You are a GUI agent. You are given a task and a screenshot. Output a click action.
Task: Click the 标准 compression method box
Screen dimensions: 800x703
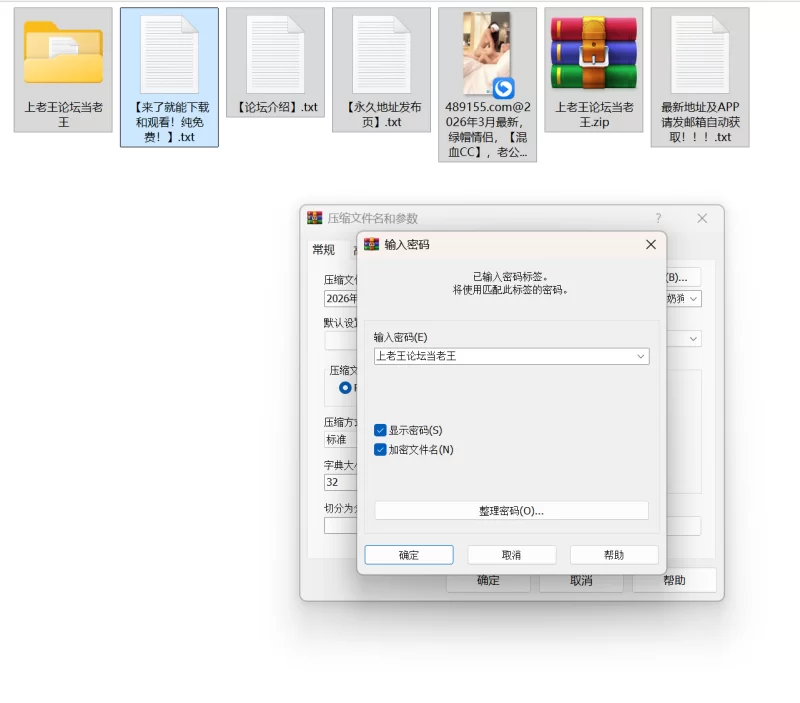[341, 439]
